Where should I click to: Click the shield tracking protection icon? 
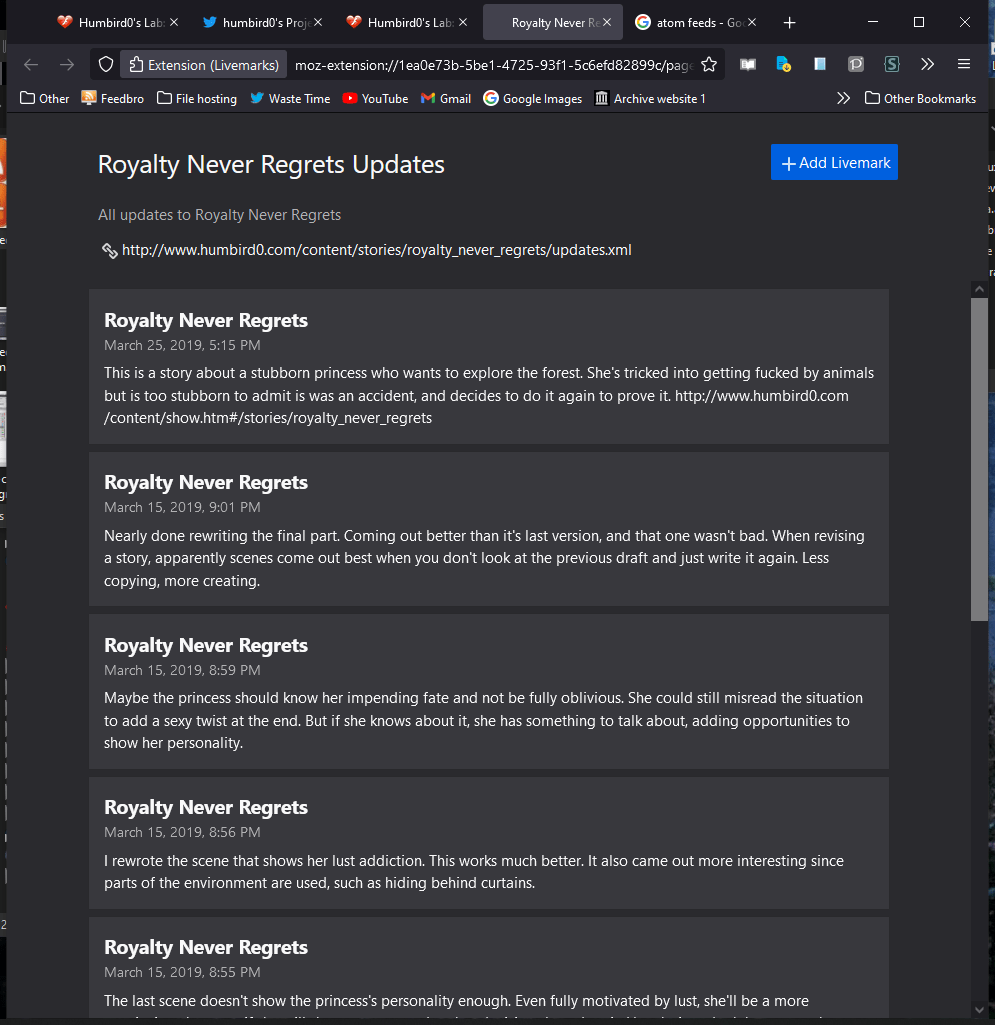105,65
